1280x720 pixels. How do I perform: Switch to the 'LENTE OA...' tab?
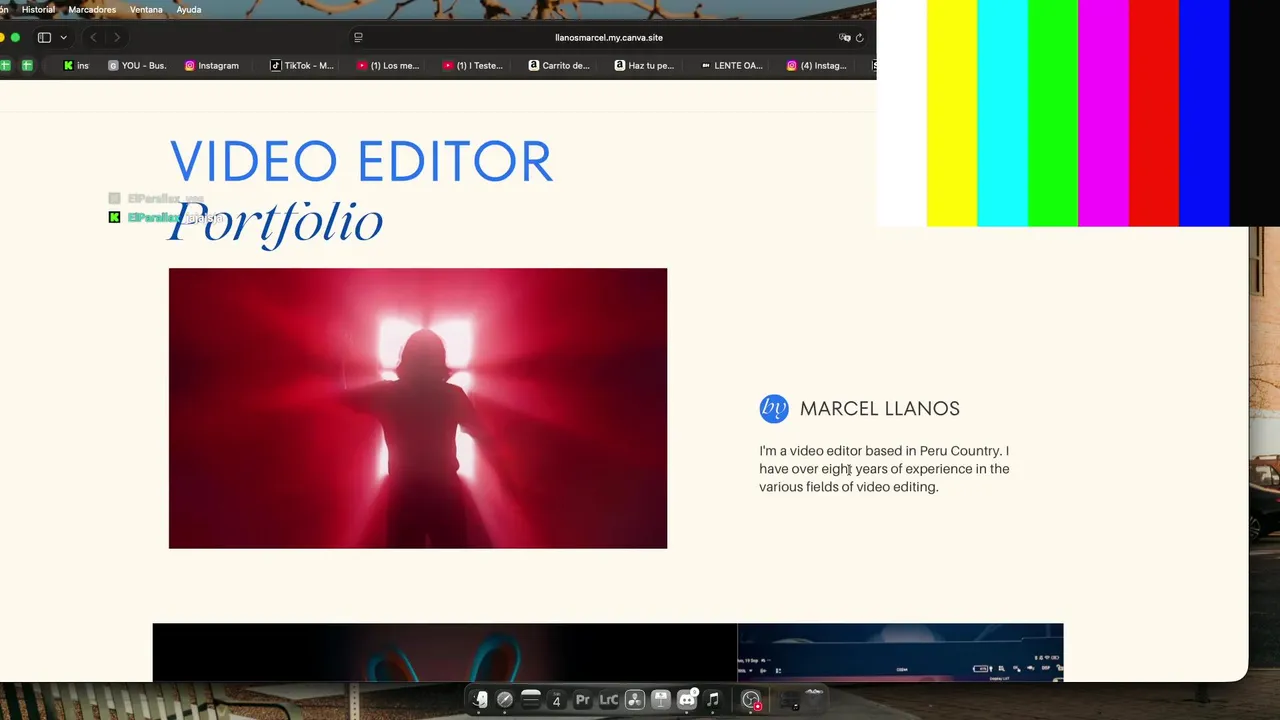click(732, 66)
